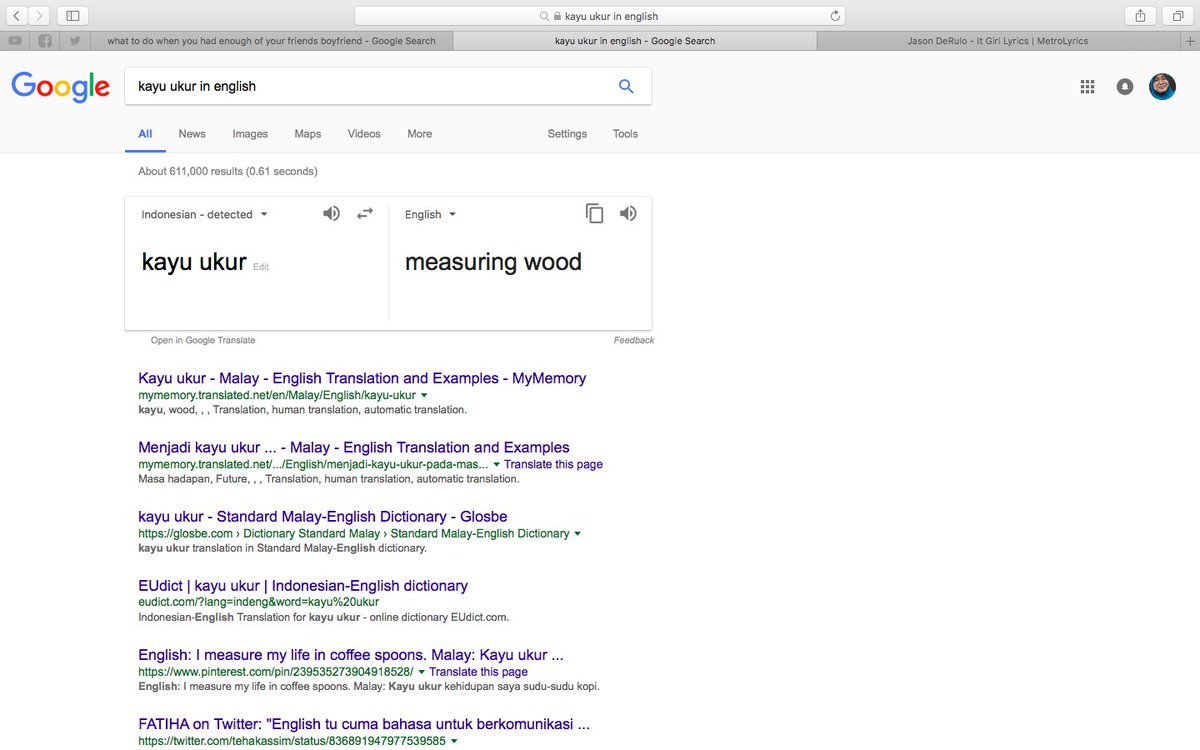Viewport: 1200px width, 750px height.
Task: Open source language dropdown Indonesian - detected
Action: click(205, 214)
